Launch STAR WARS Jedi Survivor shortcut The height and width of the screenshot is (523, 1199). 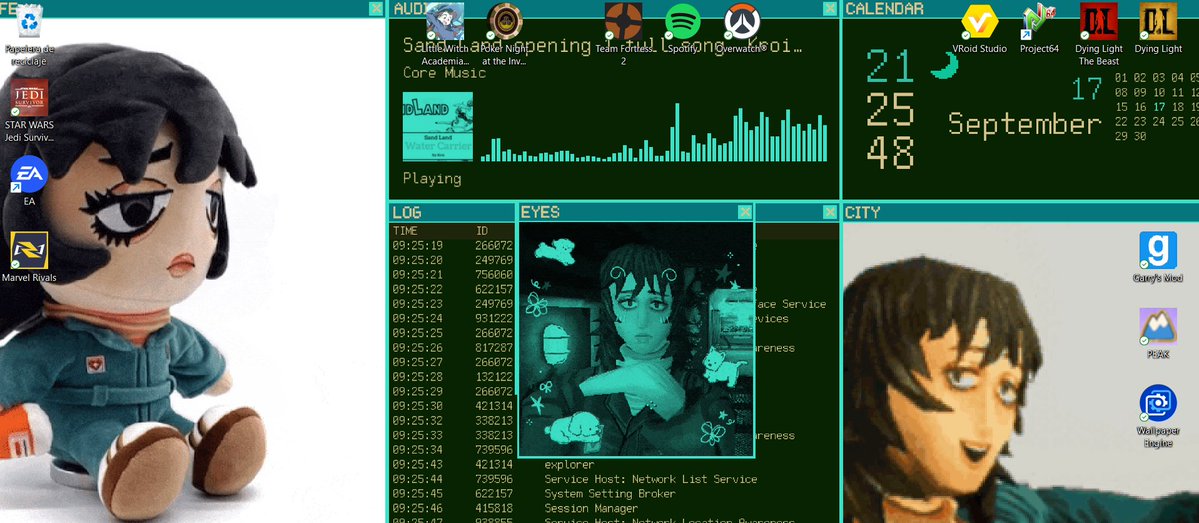pos(30,110)
